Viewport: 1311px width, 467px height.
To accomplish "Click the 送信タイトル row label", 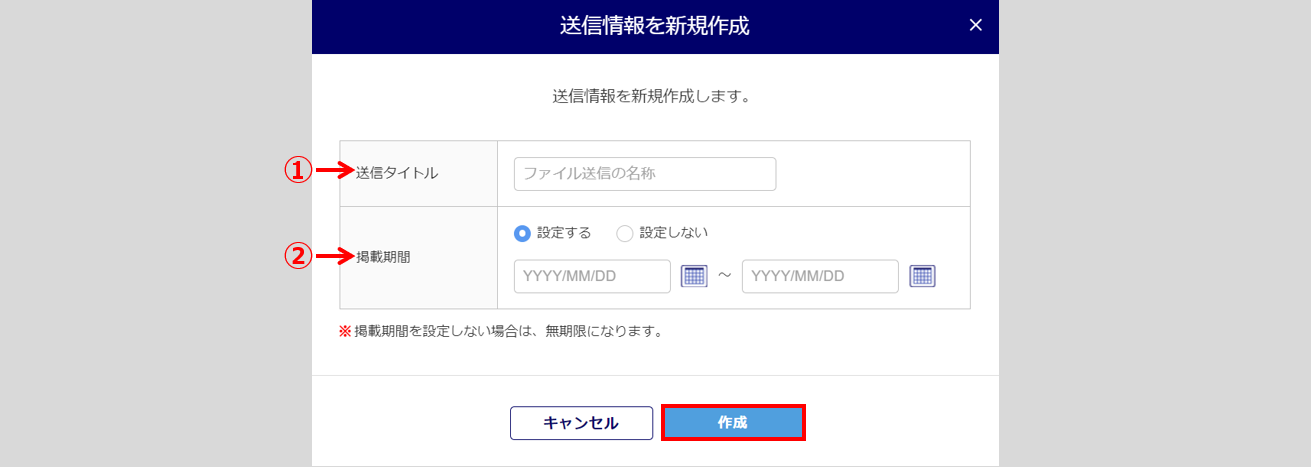I will pyautogui.click(x=397, y=173).
